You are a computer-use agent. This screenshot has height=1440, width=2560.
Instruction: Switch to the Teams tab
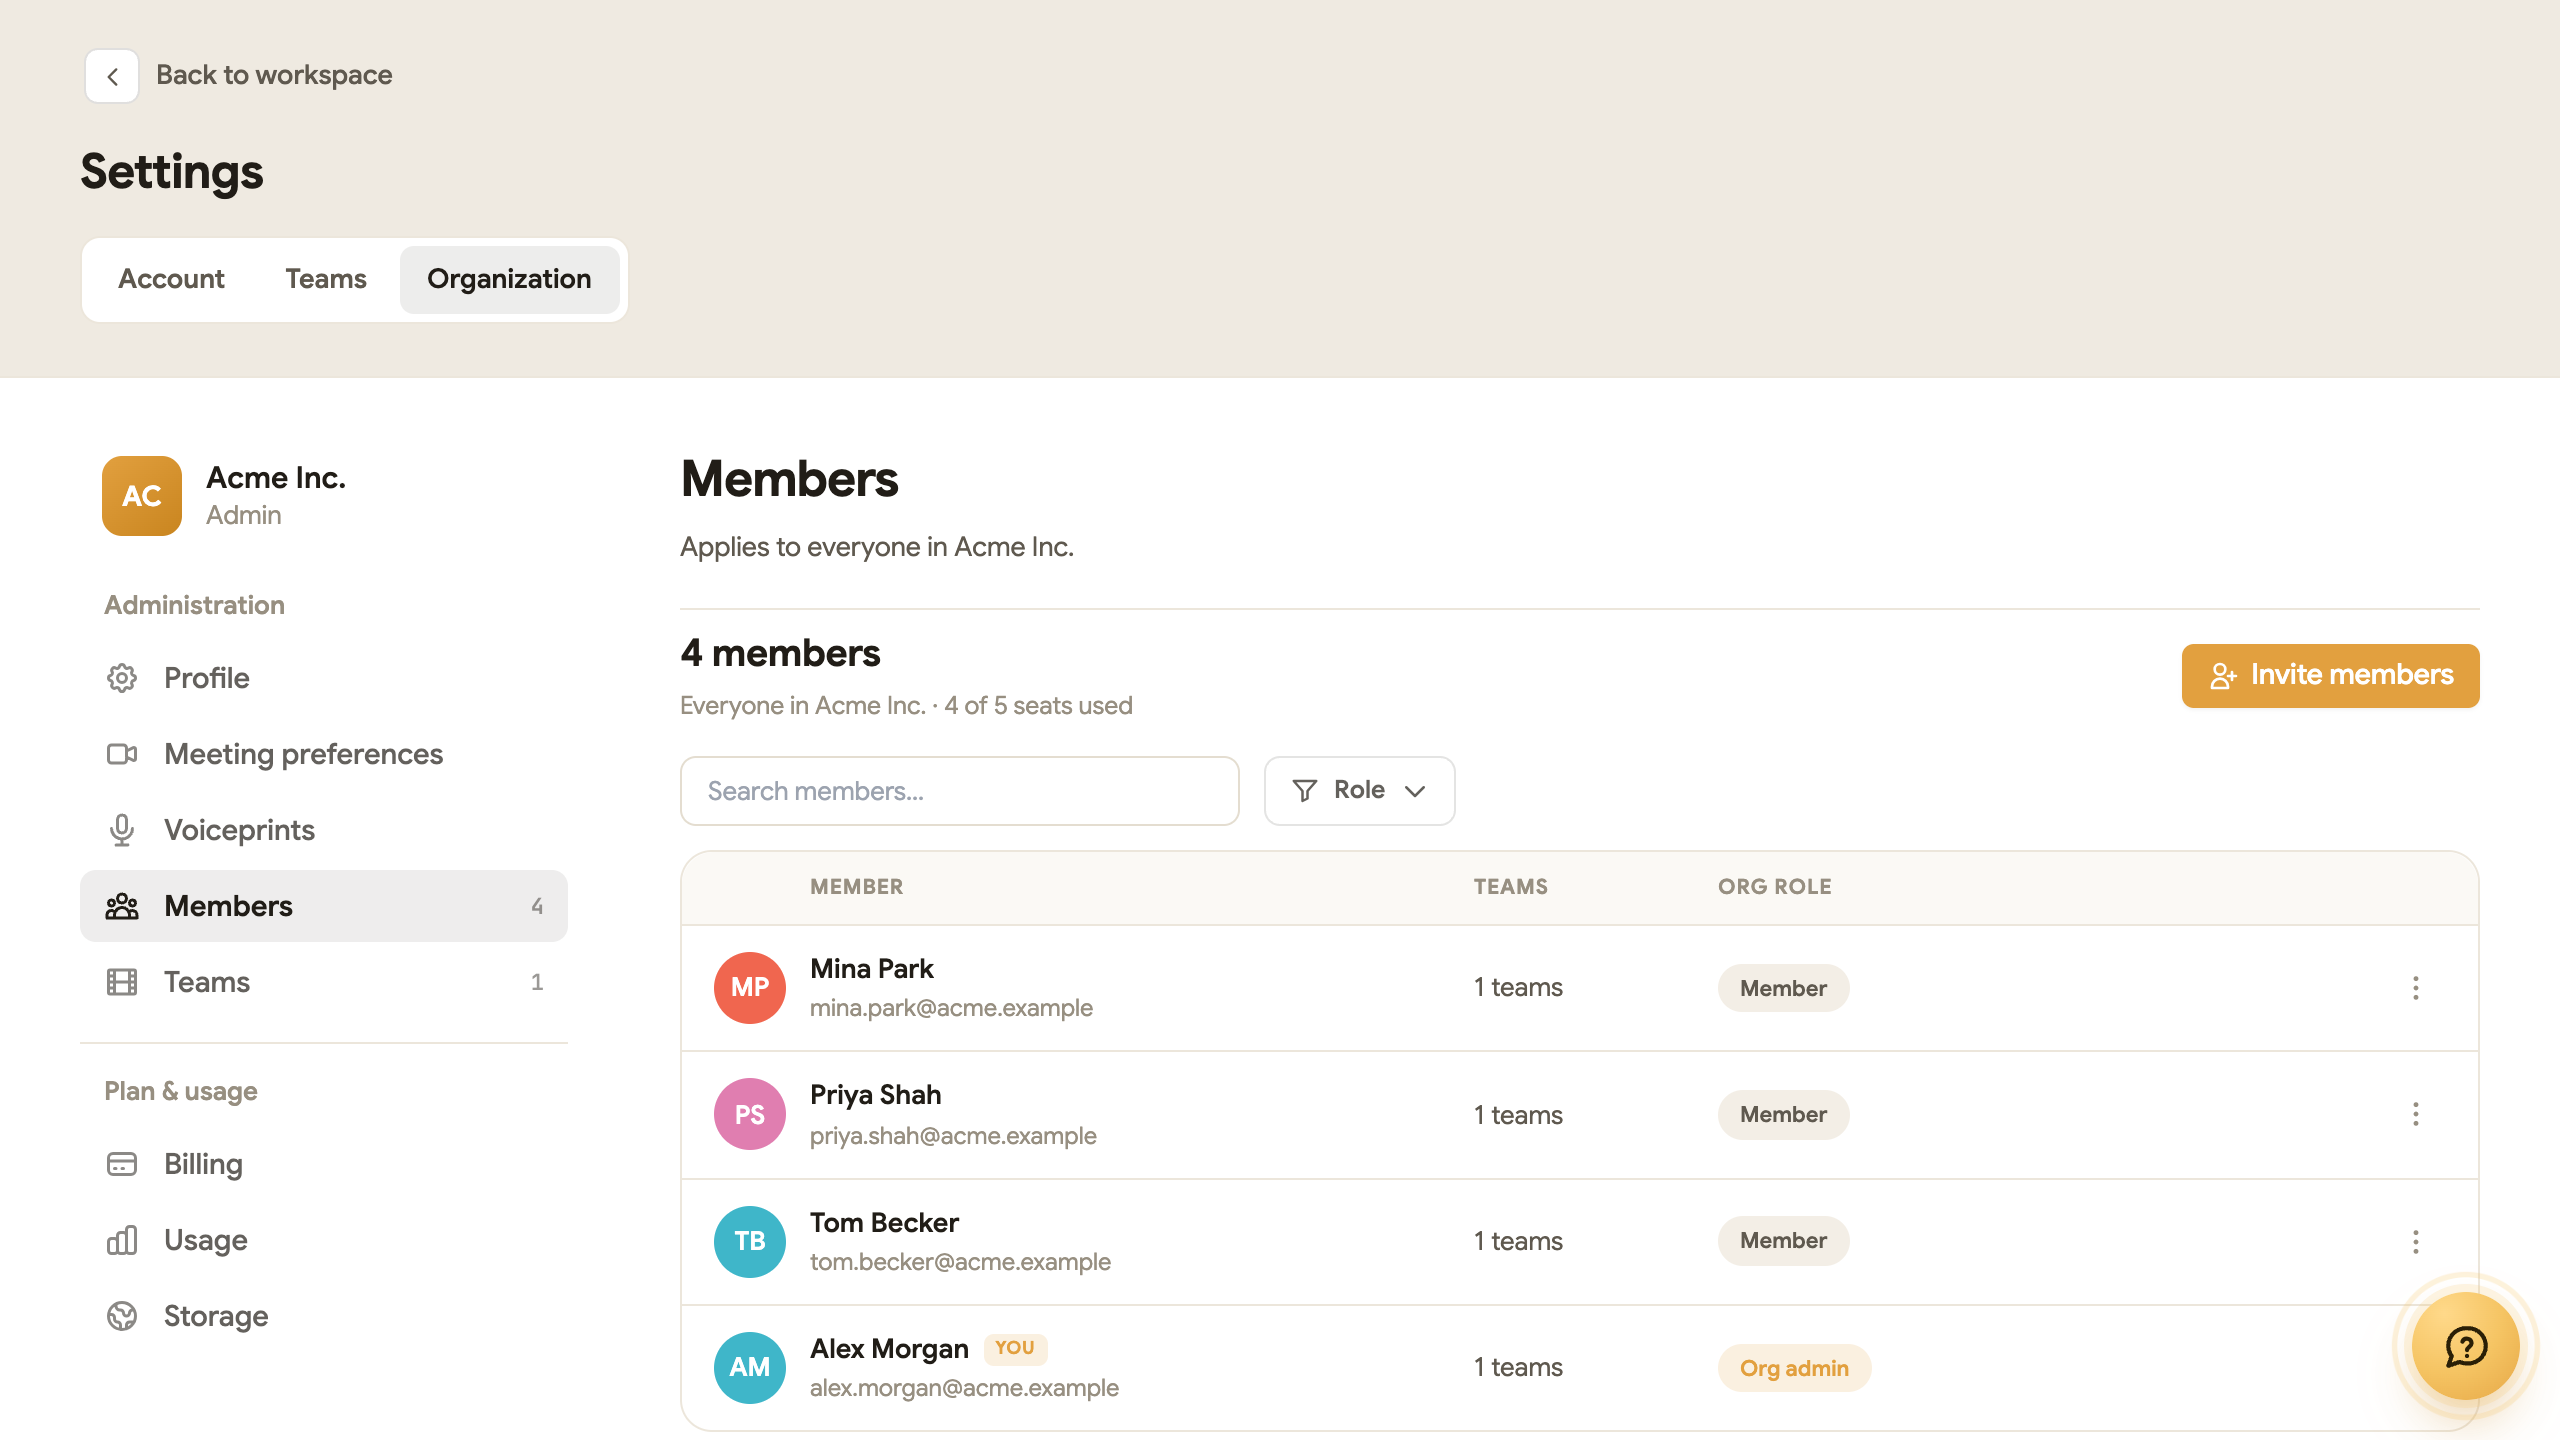click(x=326, y=279)
